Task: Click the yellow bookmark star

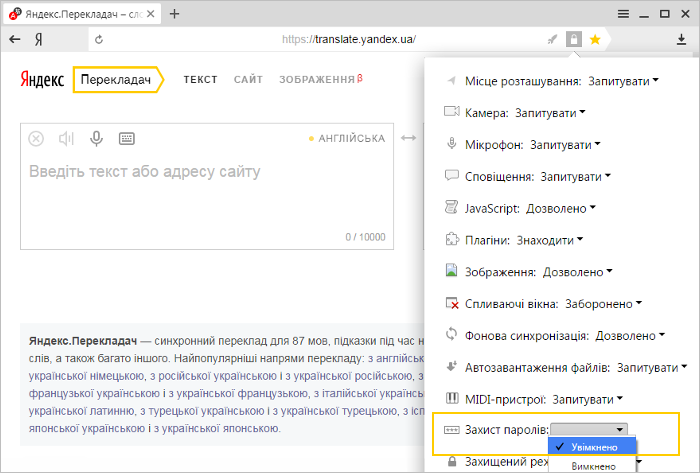Action: point(595,40)
